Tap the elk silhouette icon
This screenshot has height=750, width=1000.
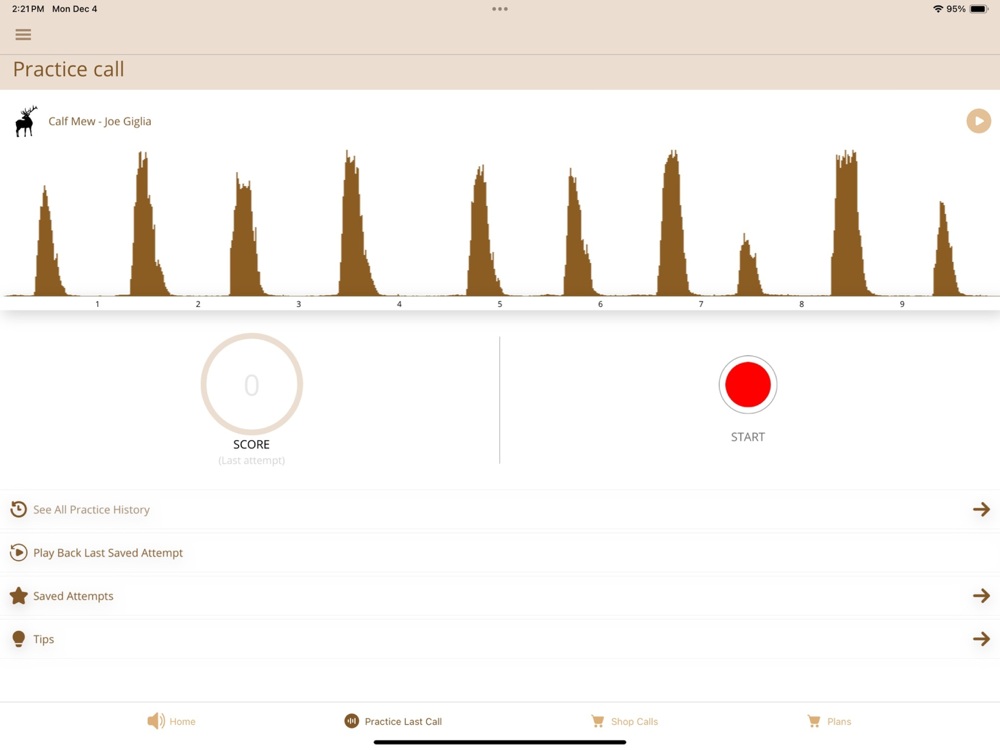coord(26,121)
